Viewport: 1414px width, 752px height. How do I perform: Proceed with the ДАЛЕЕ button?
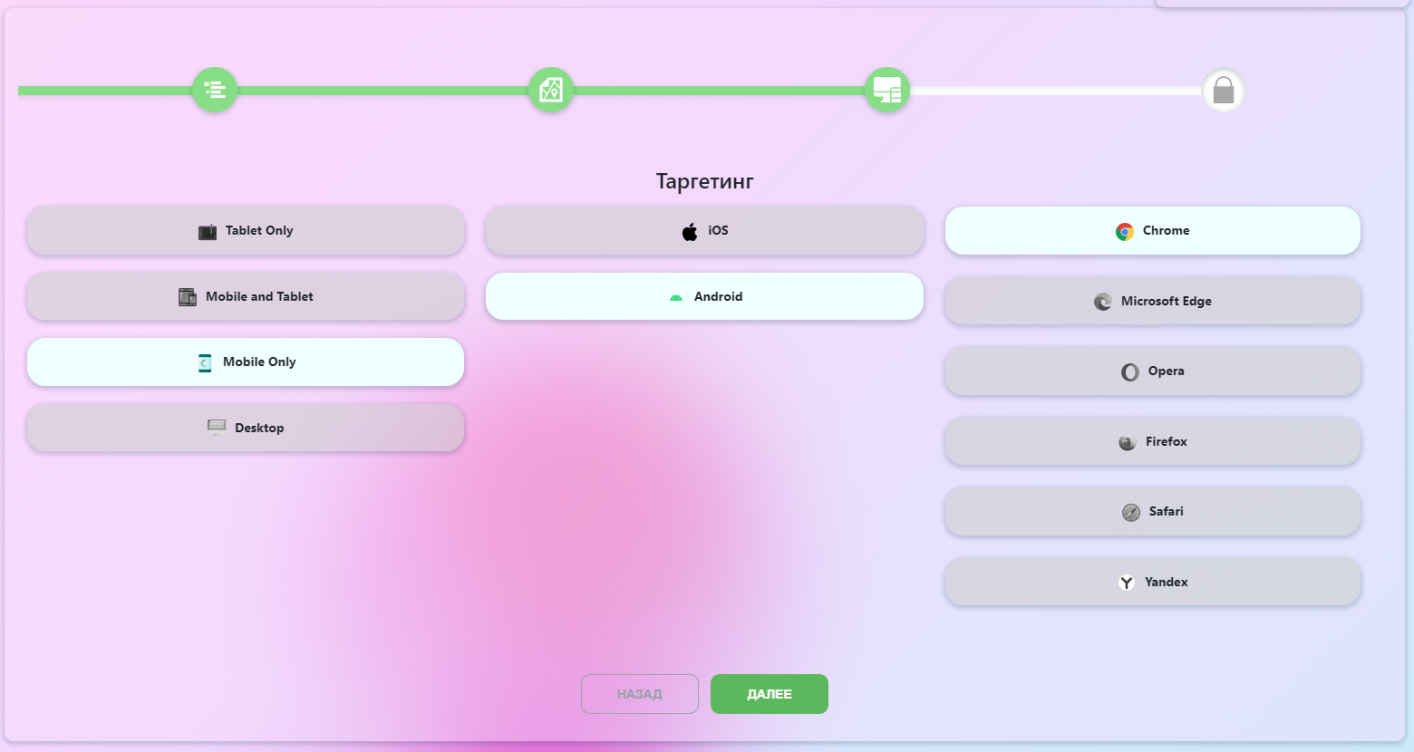tap(769, 694)
